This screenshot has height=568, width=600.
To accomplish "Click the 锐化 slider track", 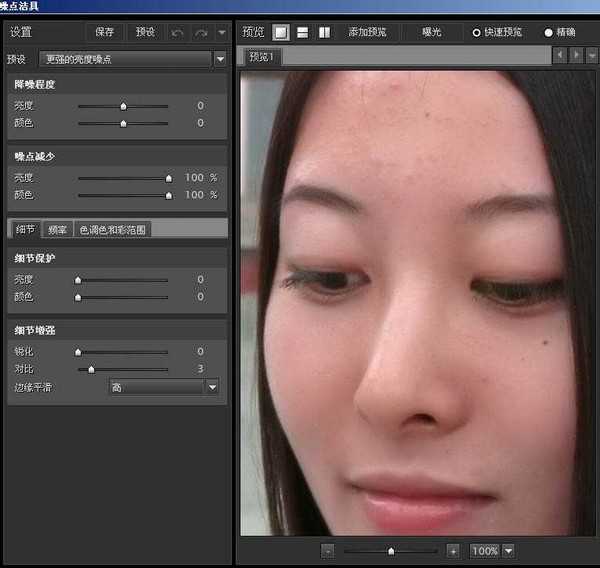I will pyautogui.click(x=123, y=352).
